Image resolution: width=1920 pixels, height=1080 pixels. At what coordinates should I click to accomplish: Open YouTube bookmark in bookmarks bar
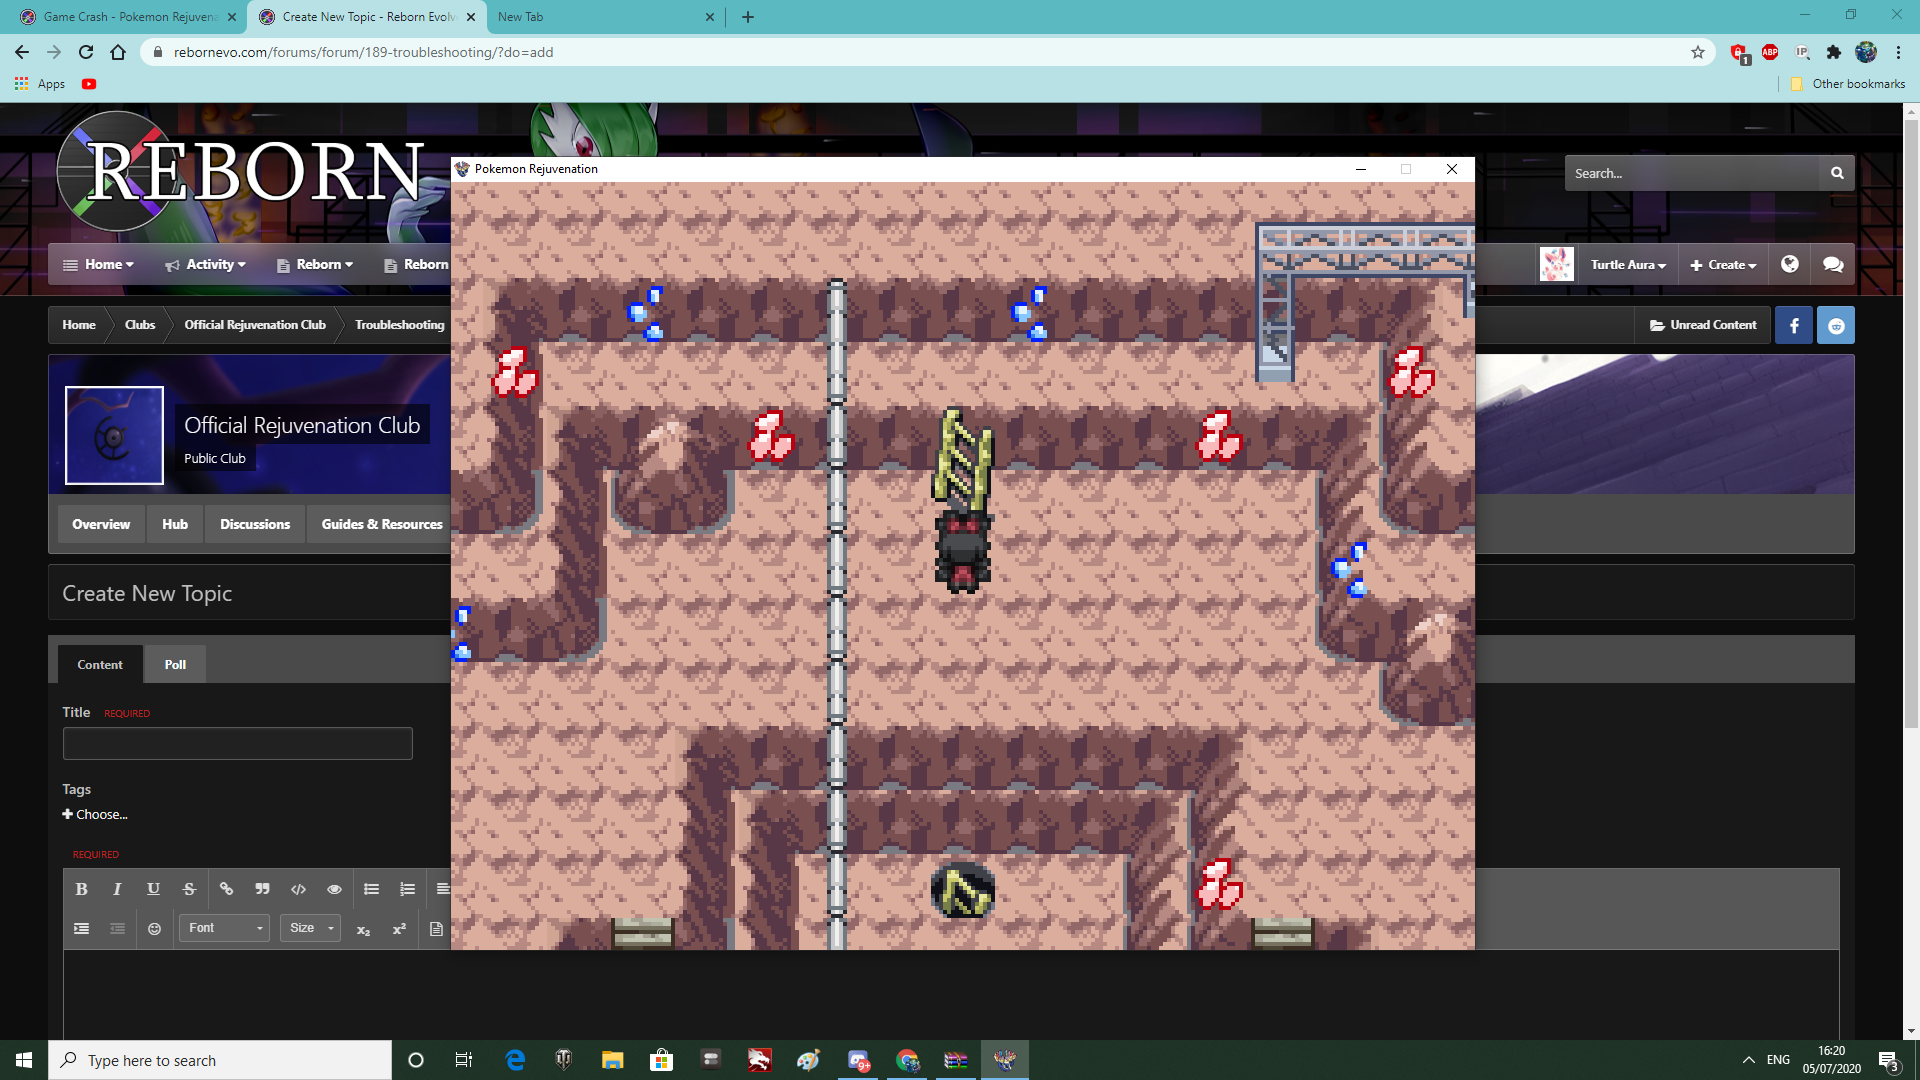click(89, 84)
